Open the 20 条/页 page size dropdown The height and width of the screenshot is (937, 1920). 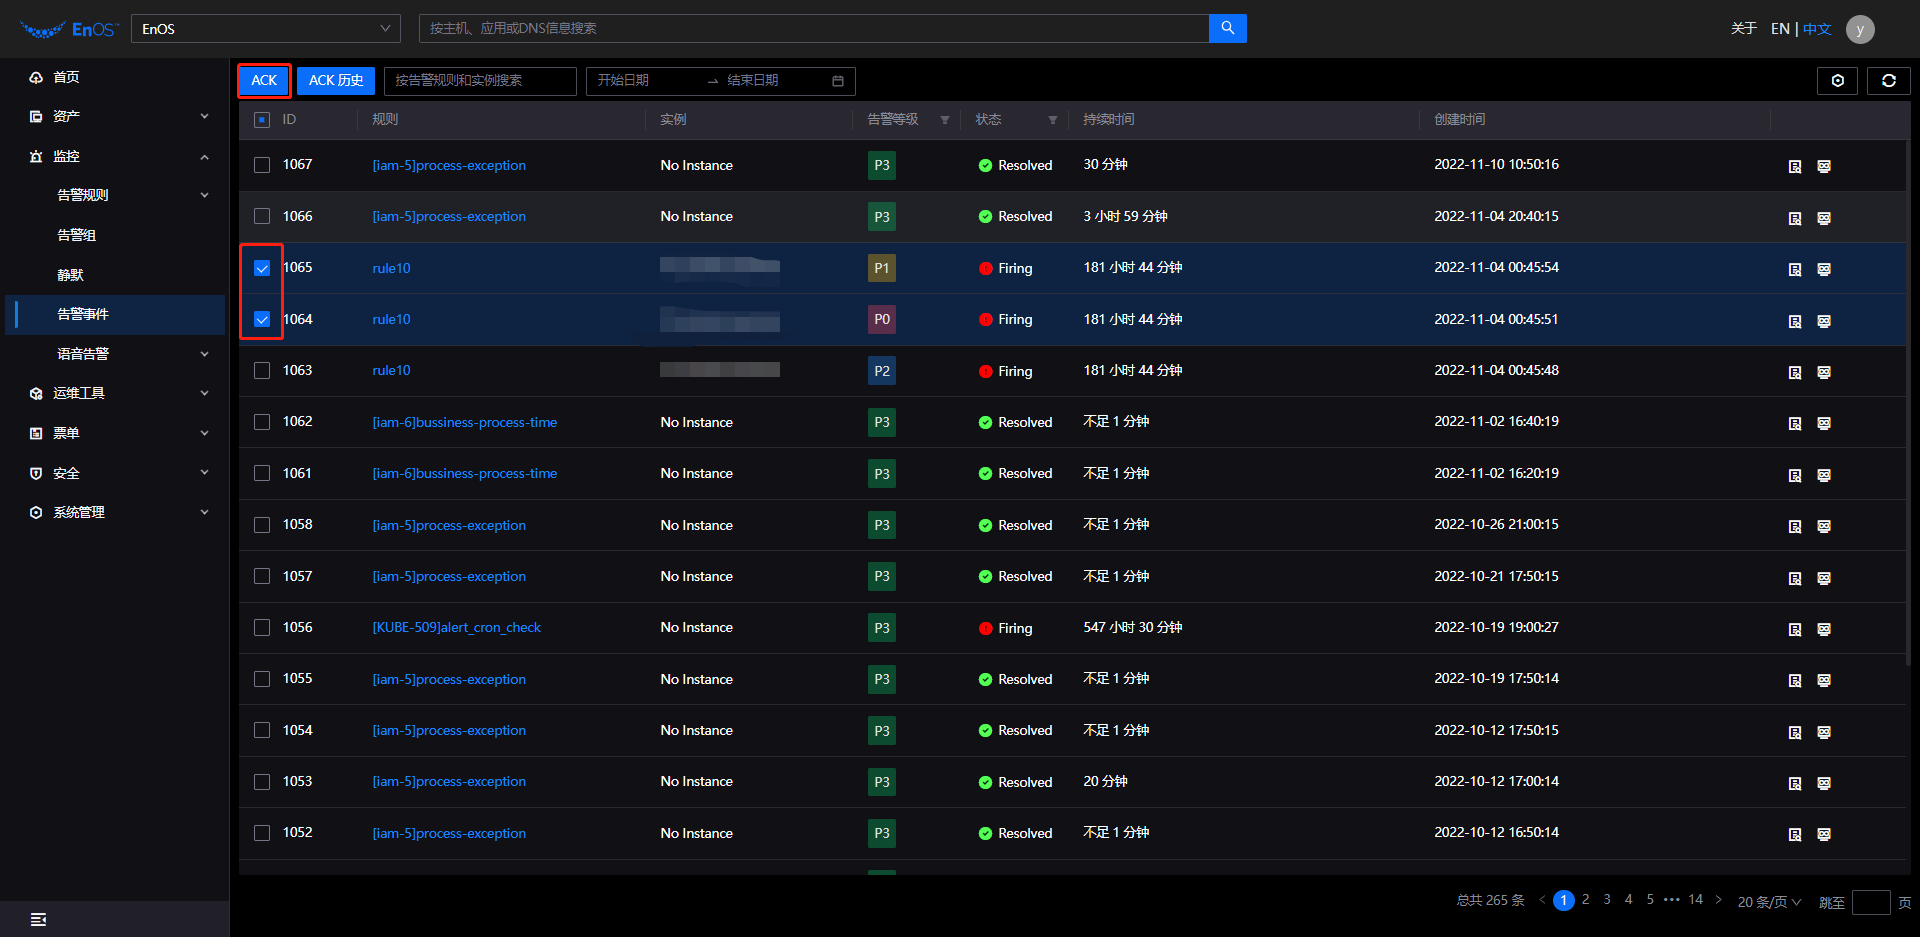pos(1768,902)
